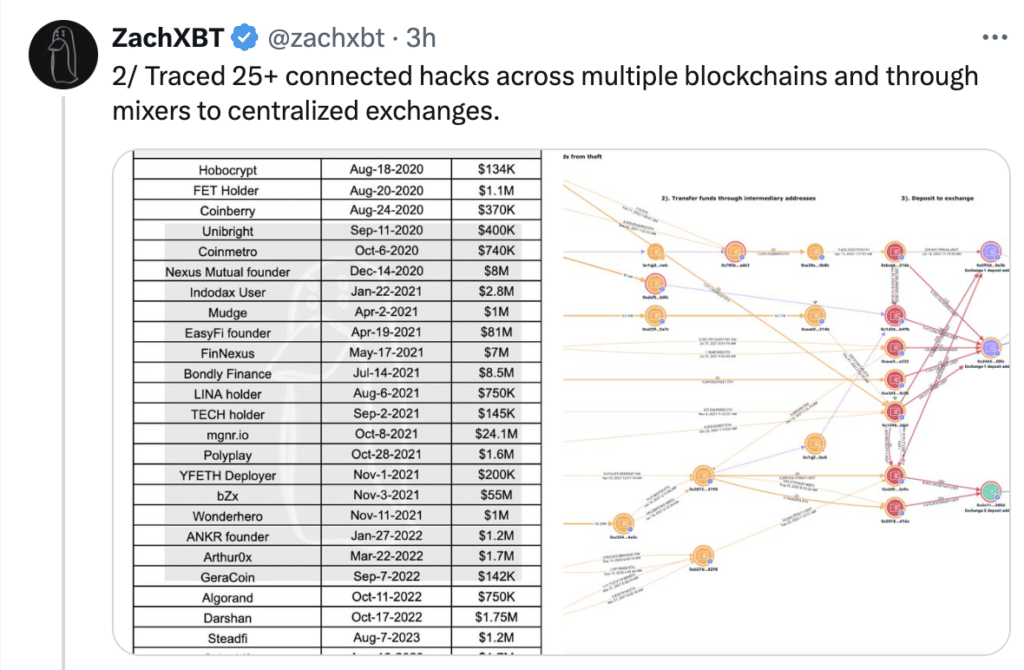Open the tweet's more options menu

(x=994, y=38)
